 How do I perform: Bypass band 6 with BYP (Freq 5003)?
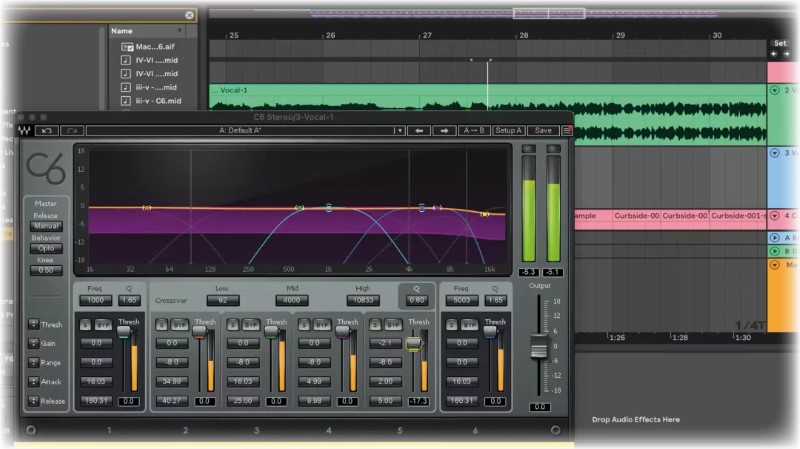[x=469, y=325]
